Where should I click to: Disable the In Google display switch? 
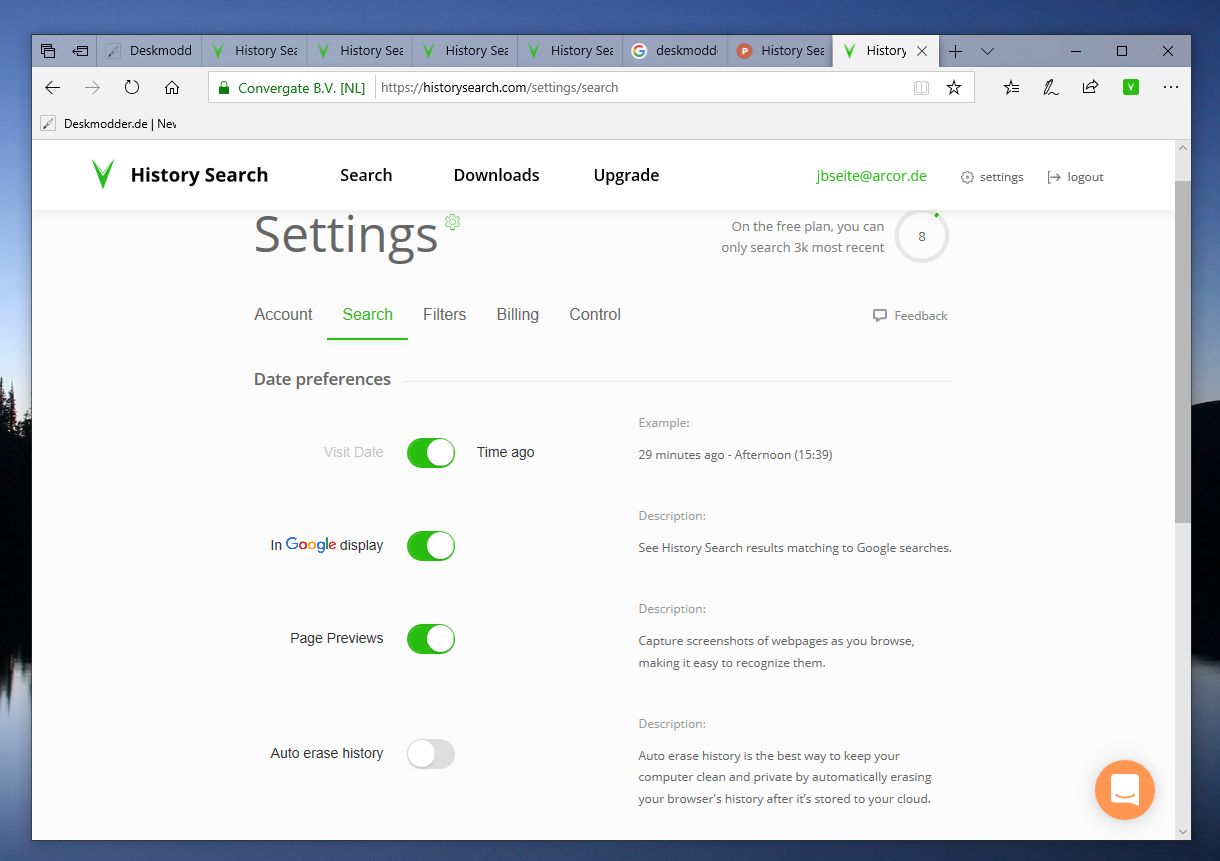[431, 546]
